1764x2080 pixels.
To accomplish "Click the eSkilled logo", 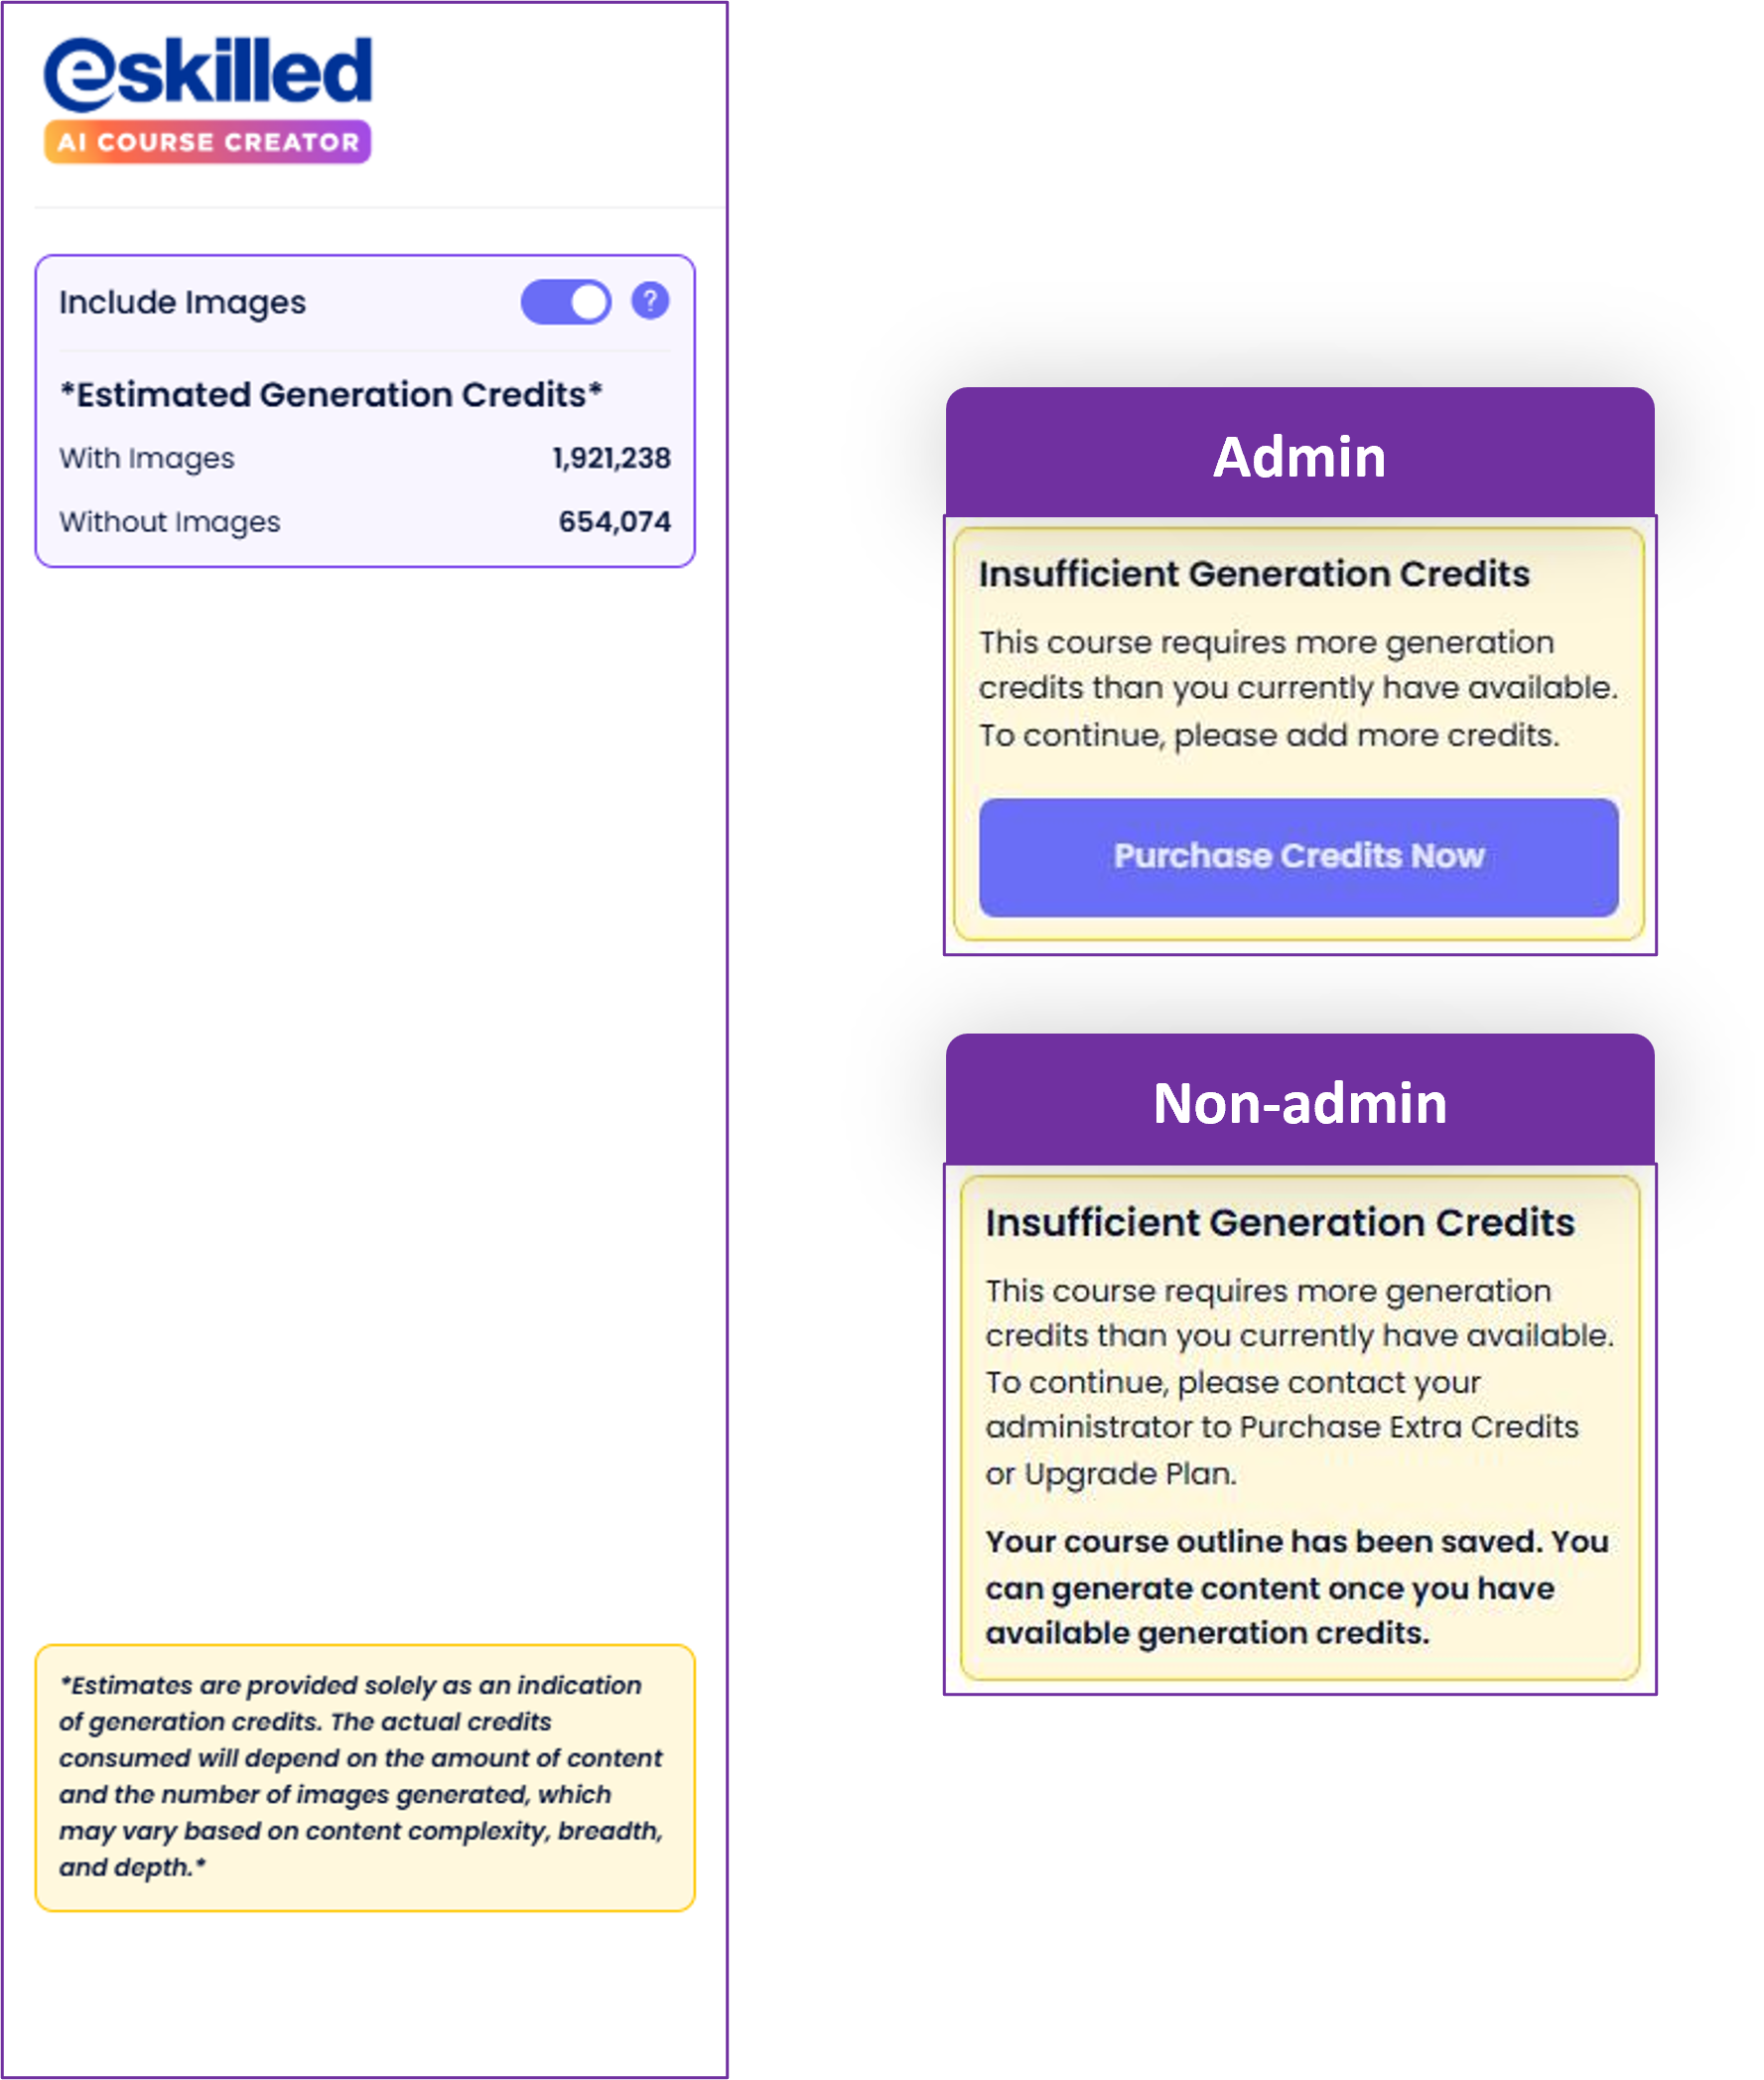I will pyautogui.click(x=208, y=73).
